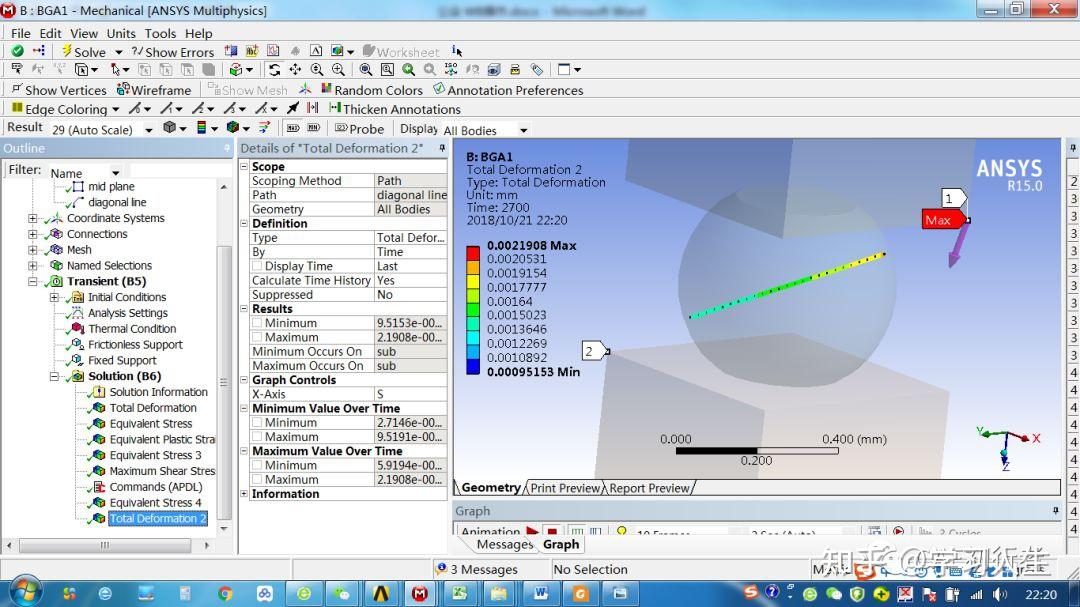
Task: Open the Units menu
Action: tap(121, 33)
